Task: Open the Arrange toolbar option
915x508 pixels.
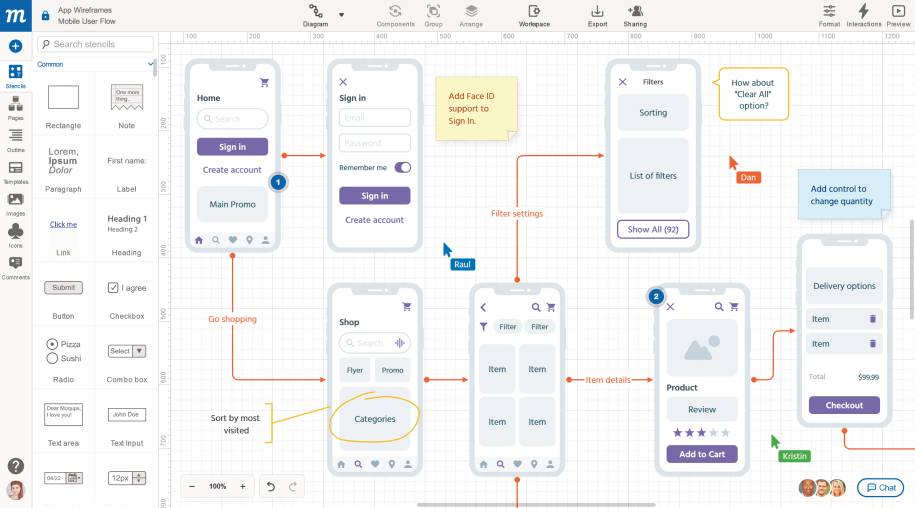Action: click(x=471, y=16)
